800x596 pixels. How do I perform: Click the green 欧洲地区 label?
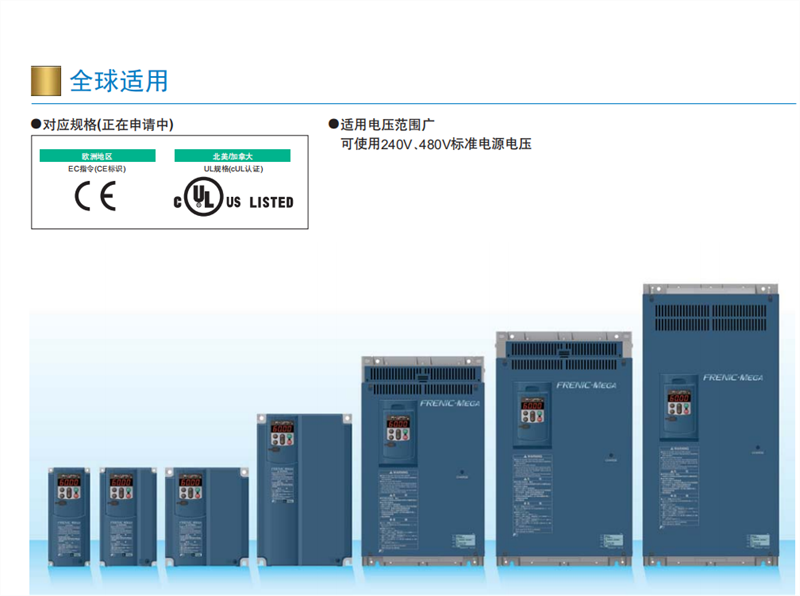(x=97, y=156)
